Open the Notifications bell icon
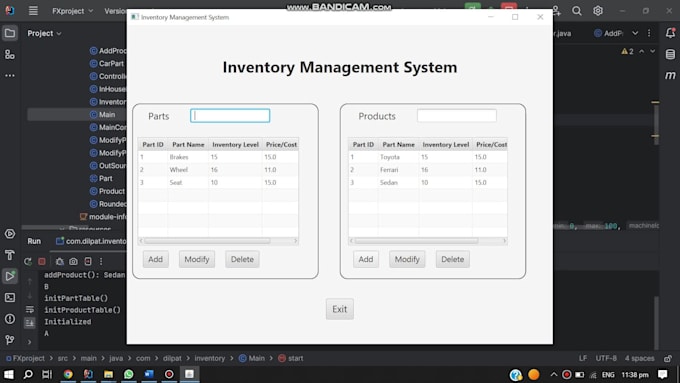The width and height of the screenshot is (680, 383). click(x=670, y=33)
